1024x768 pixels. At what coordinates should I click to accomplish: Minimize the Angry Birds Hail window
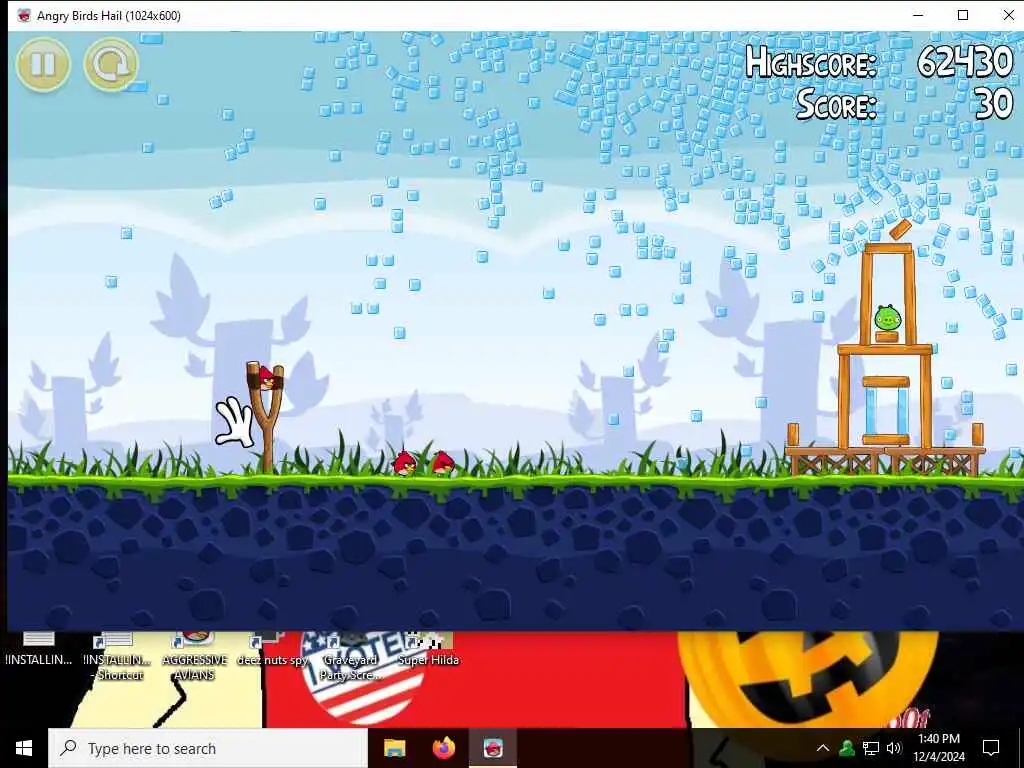(918, 15)
